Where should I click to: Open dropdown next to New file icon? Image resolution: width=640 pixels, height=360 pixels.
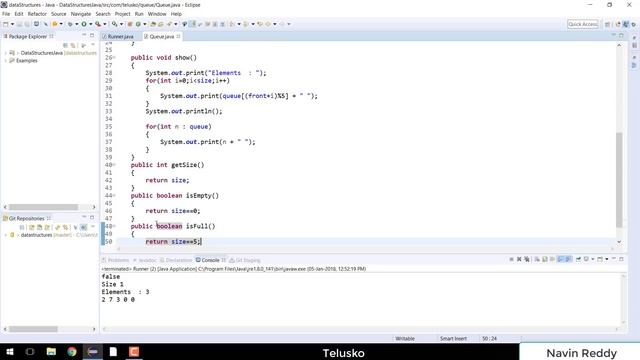coord(12,24)
